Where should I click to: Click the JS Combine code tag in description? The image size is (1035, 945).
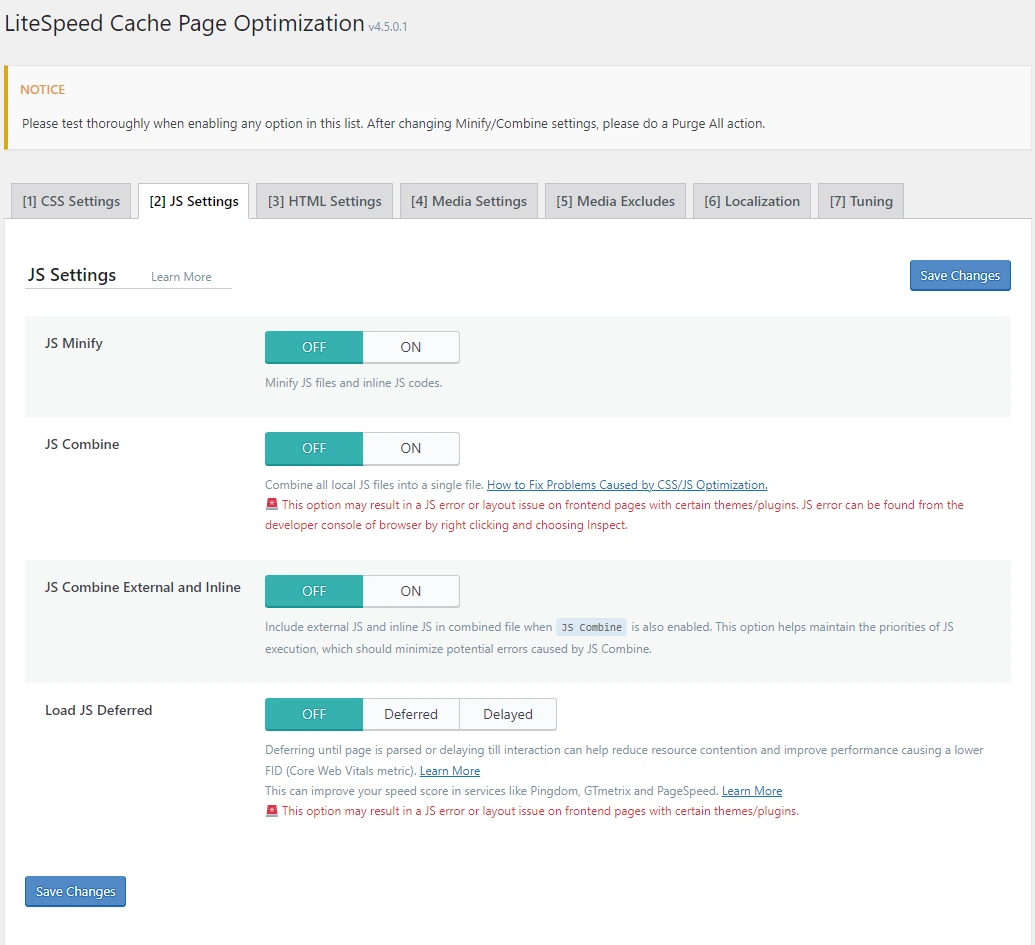pyautogui.click(x=591, y=627)
